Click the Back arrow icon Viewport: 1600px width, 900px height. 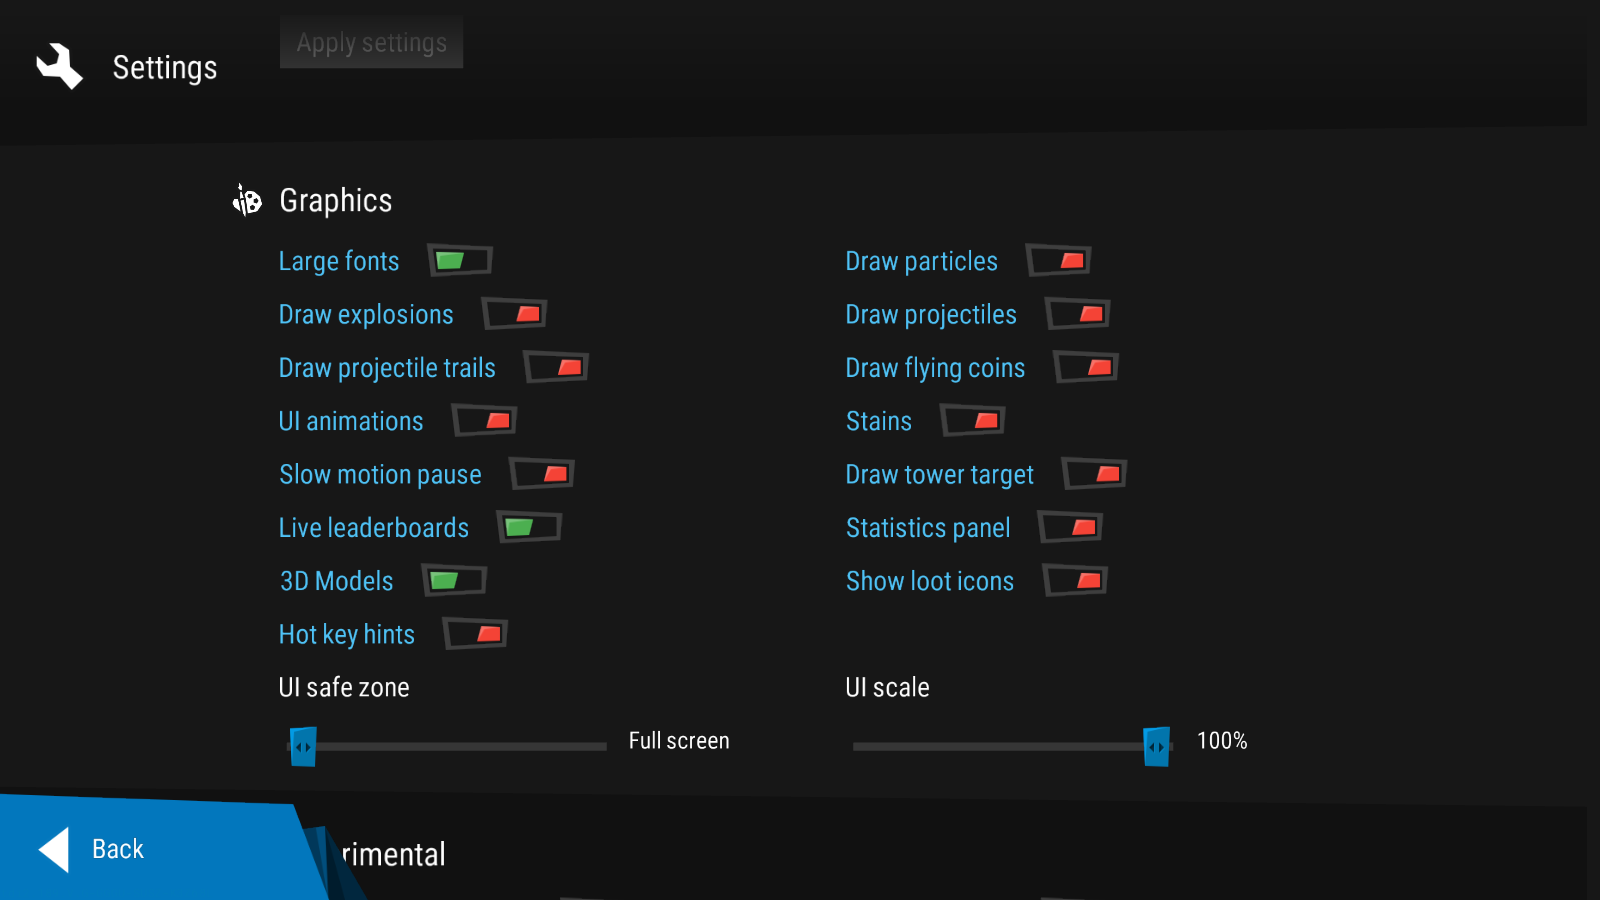click(54, 849)
